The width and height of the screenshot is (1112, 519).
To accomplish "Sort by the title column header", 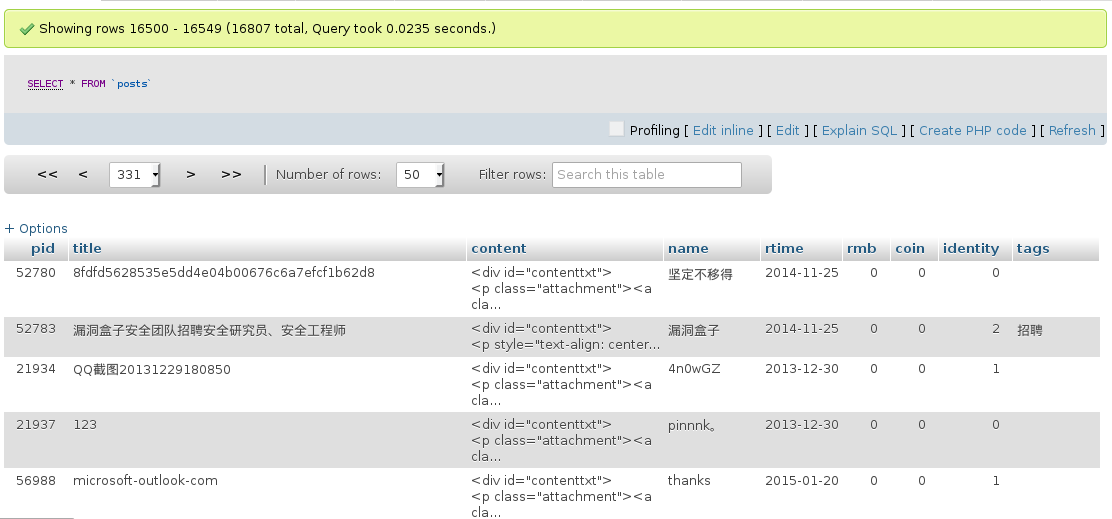I will [x=87, y=249].
